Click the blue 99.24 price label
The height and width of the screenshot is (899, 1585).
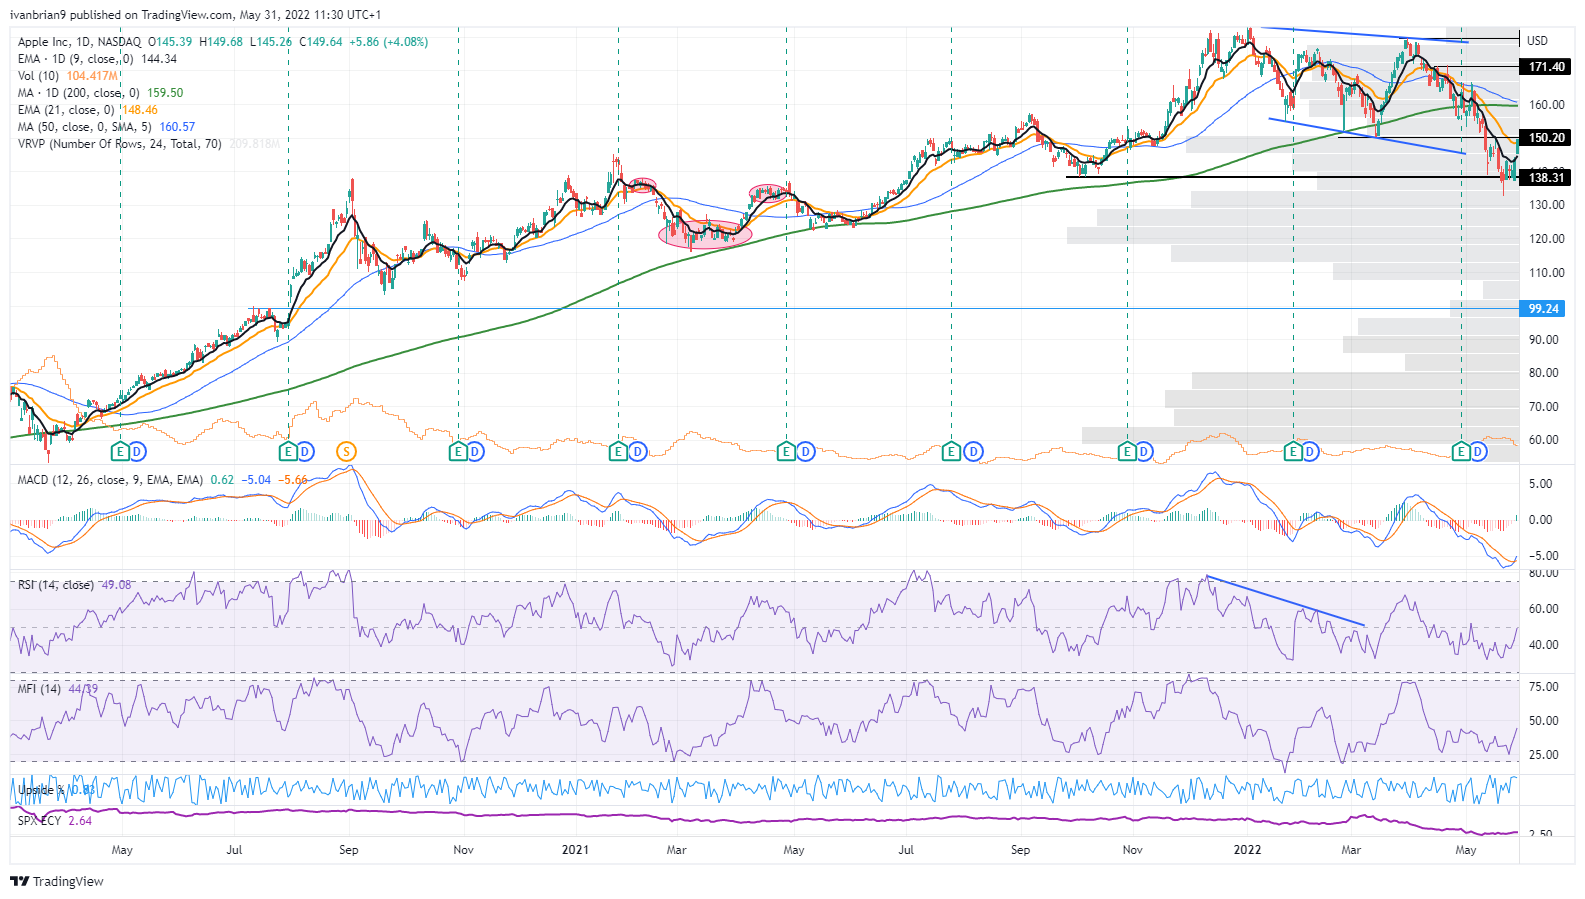[x=1543, y=309]
